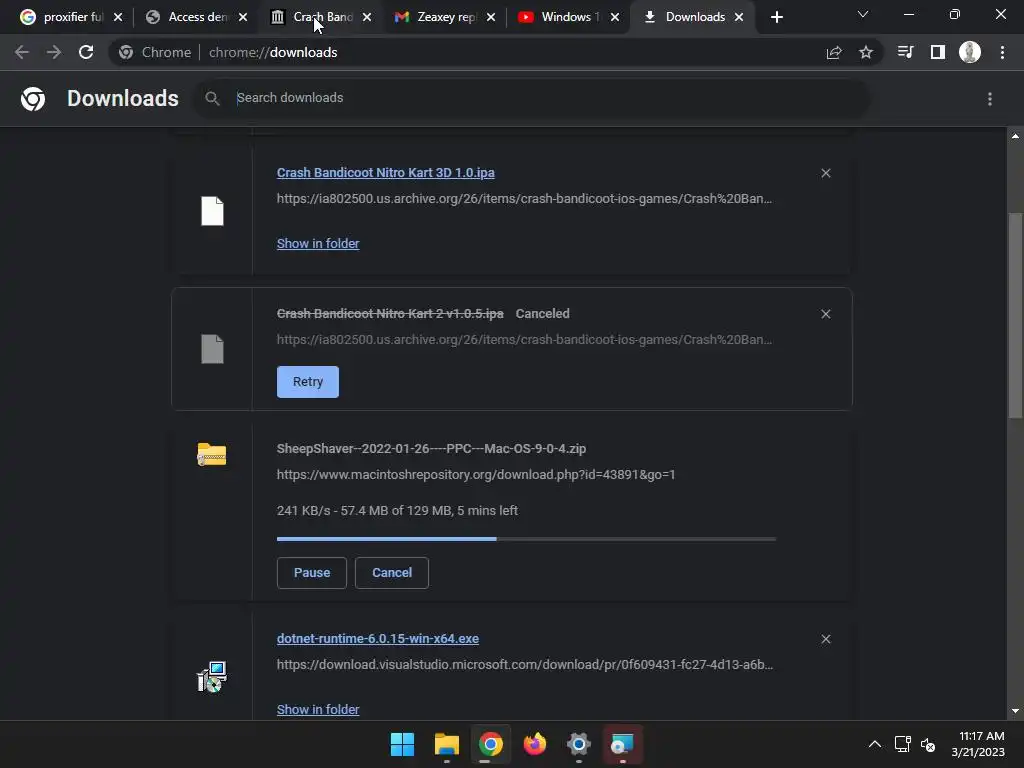
Task: Click the 241 KB/s download status text
Action: (x=397, y=511)
